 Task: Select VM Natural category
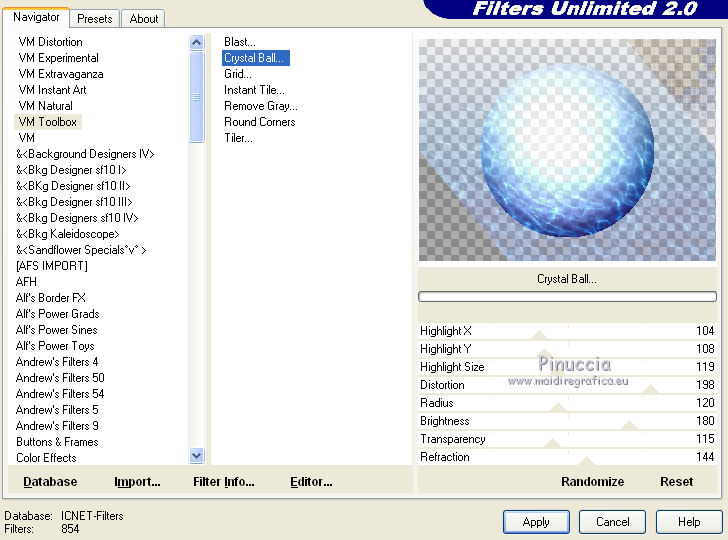(46, 106)
